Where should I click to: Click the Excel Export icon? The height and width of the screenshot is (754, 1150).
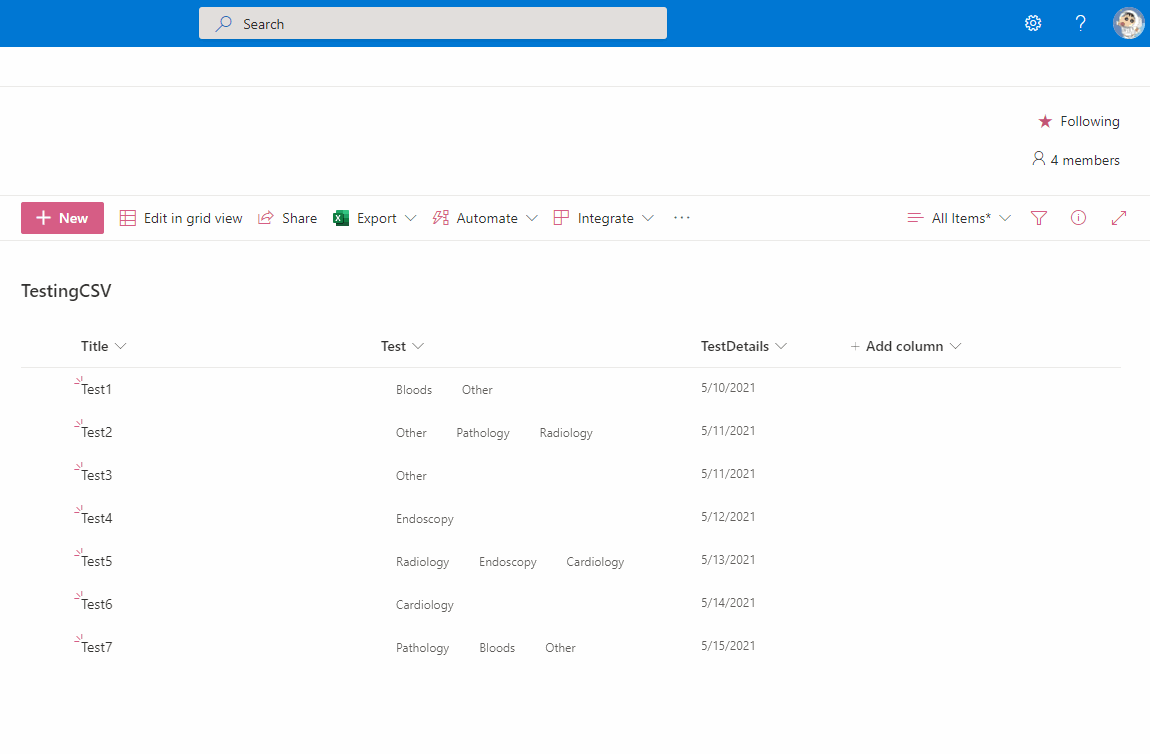tap(341, 218)
